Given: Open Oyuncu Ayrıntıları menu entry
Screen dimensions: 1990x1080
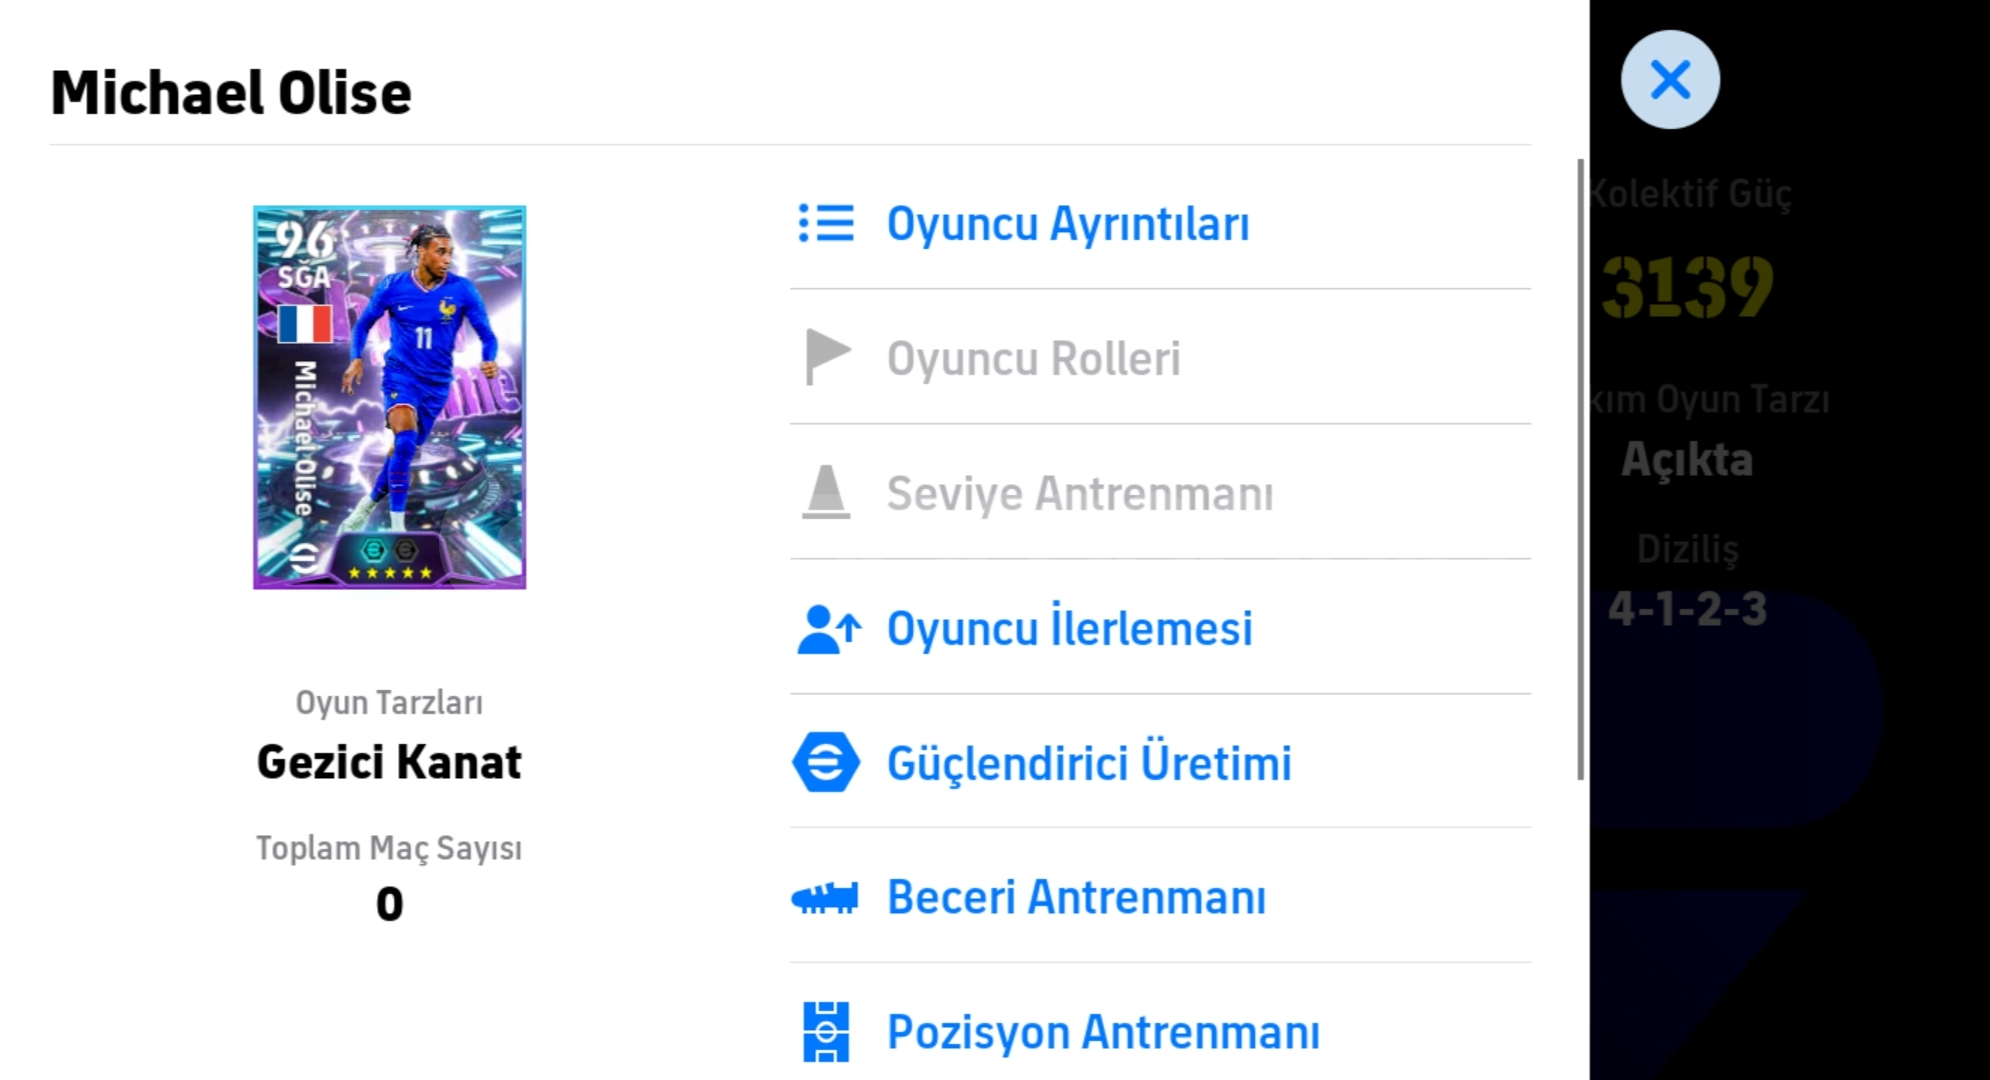Looking at the screenshot, I should [1068, 224].
